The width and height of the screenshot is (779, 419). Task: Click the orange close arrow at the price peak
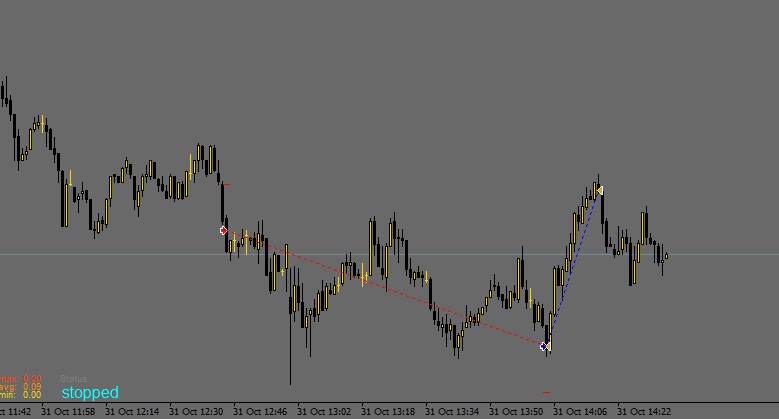[x=599, y=190]
